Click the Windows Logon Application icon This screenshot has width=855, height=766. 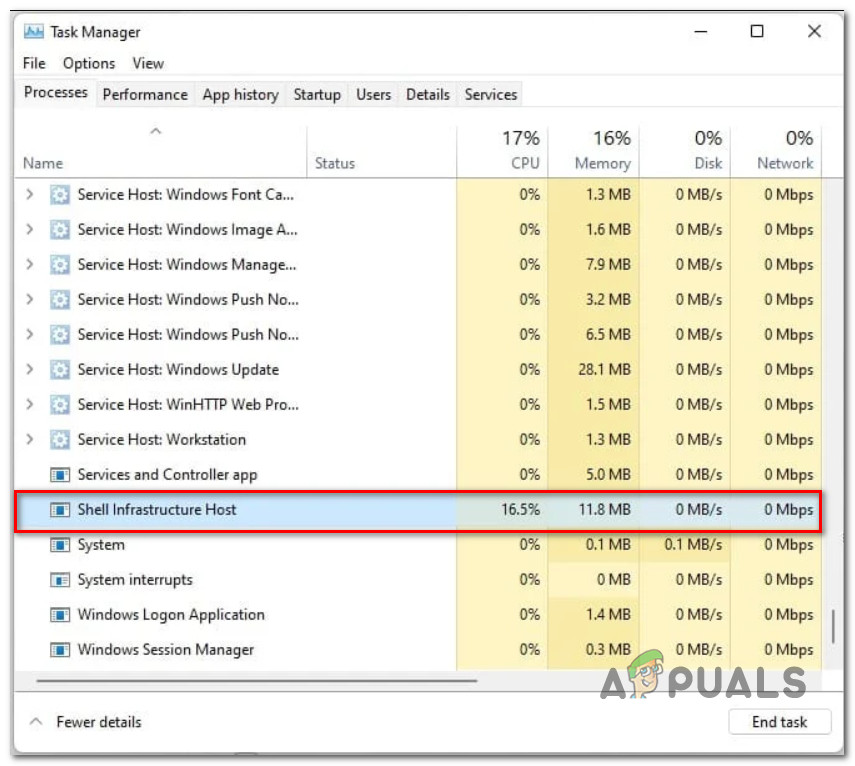(60, 615)
